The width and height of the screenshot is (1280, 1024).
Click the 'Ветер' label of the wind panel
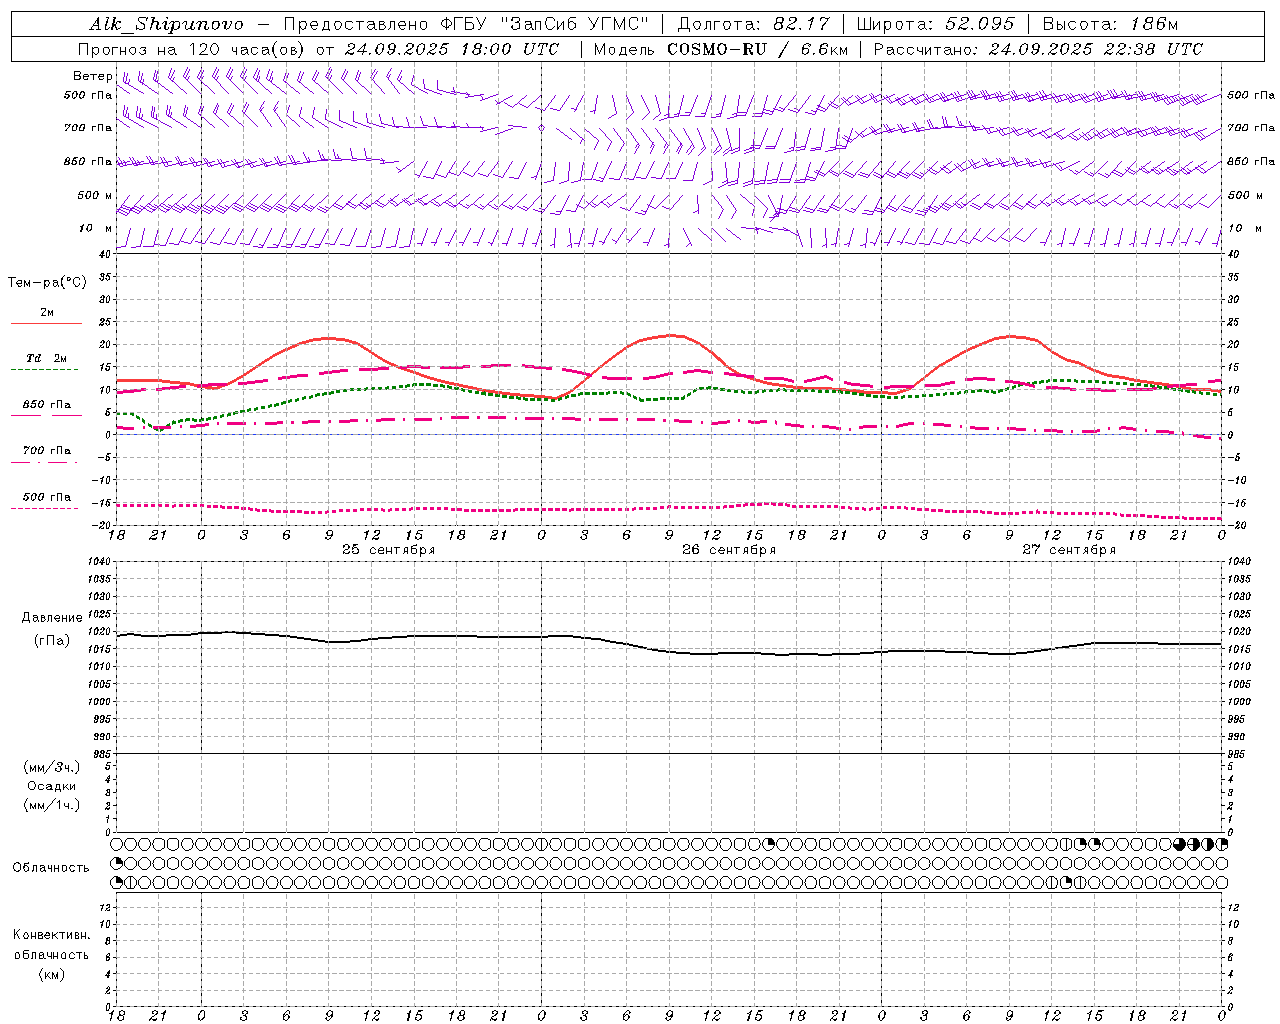tap(92, 76)
